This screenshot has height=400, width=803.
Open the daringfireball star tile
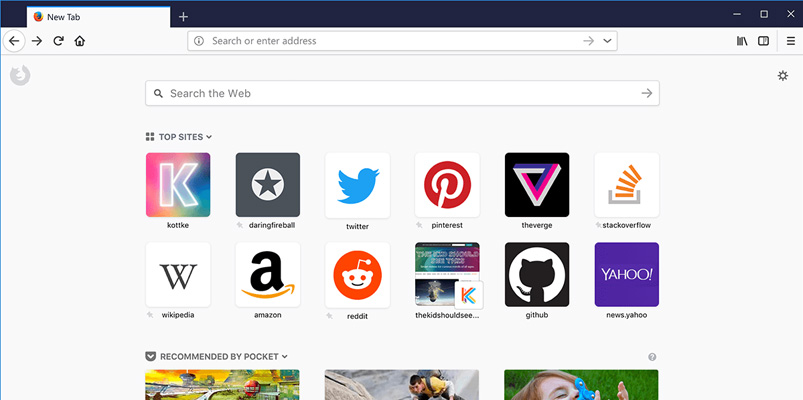click(x=267, y=185)
